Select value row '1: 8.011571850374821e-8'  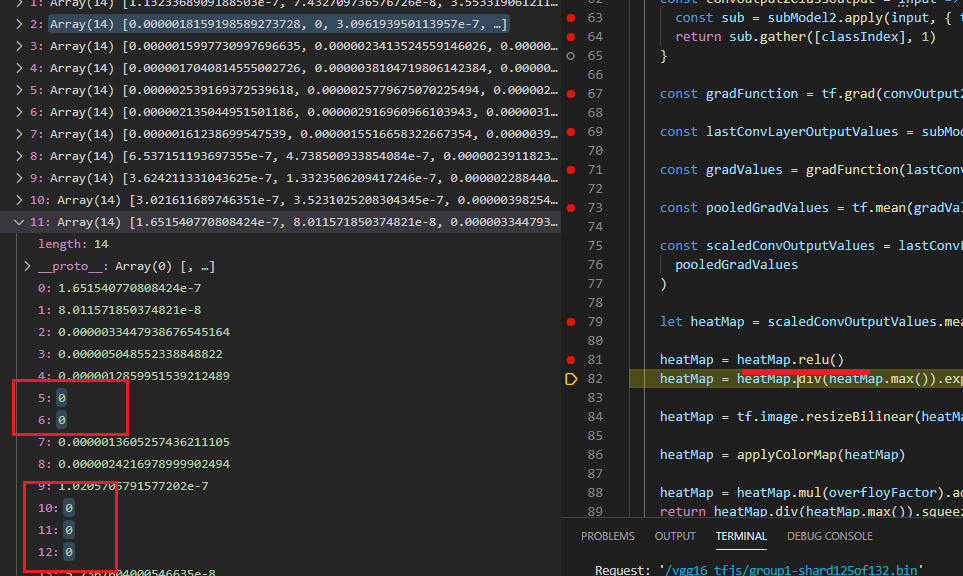(119, 310)
